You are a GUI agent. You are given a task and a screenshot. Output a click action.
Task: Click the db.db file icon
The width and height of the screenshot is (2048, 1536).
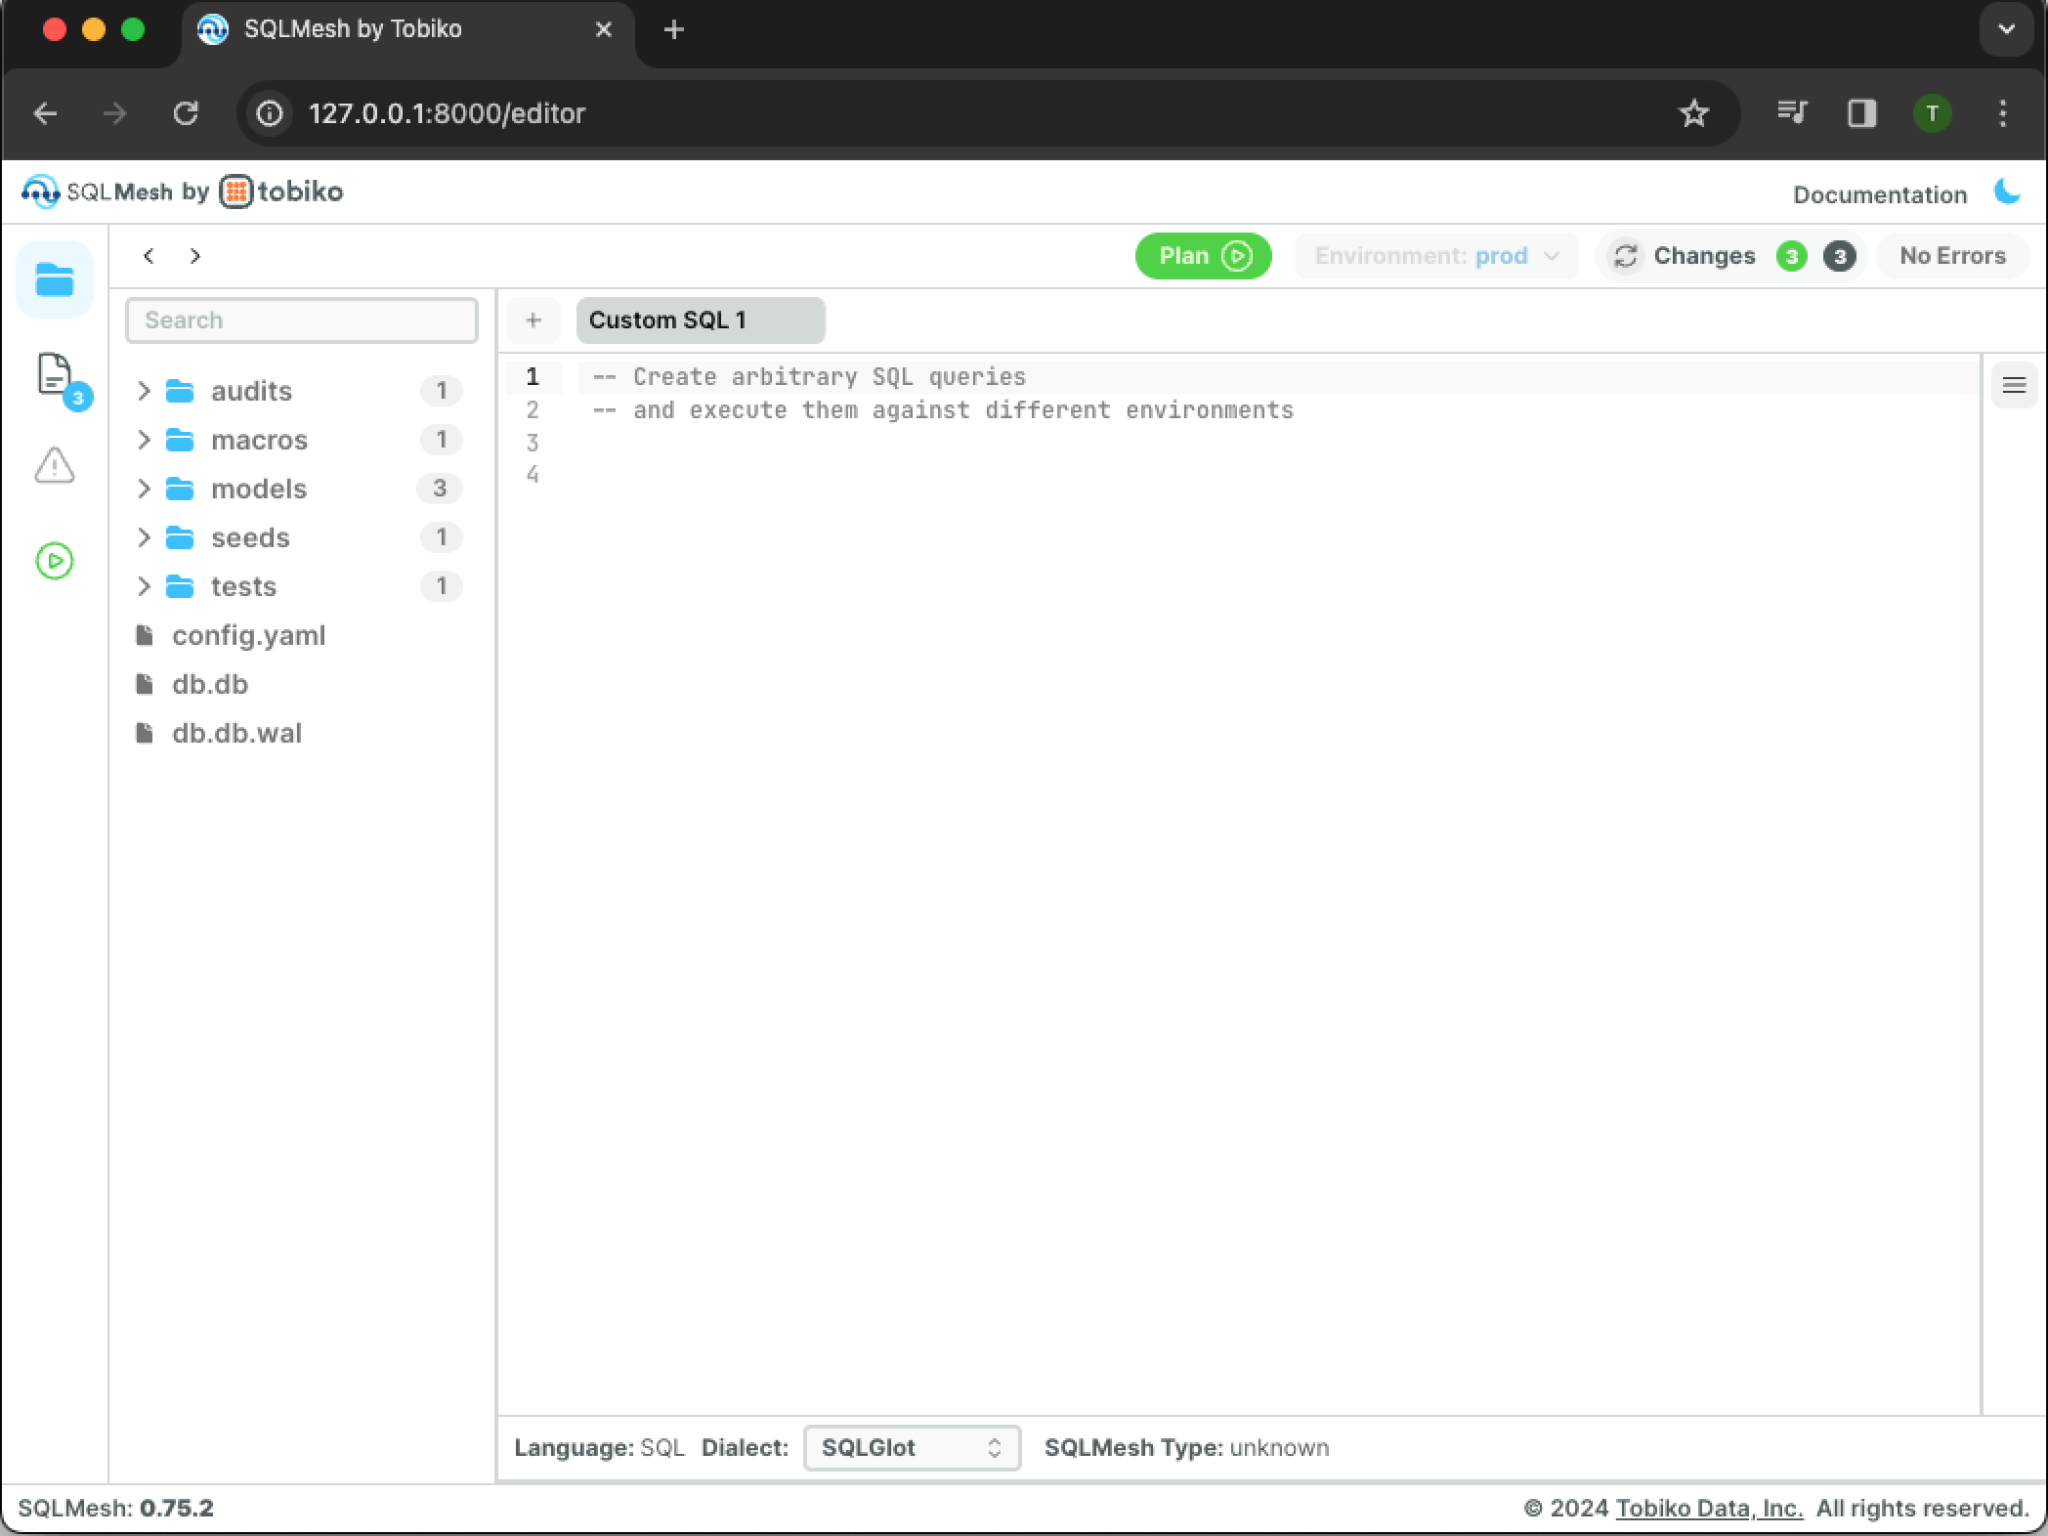click(x=145, y=684)
